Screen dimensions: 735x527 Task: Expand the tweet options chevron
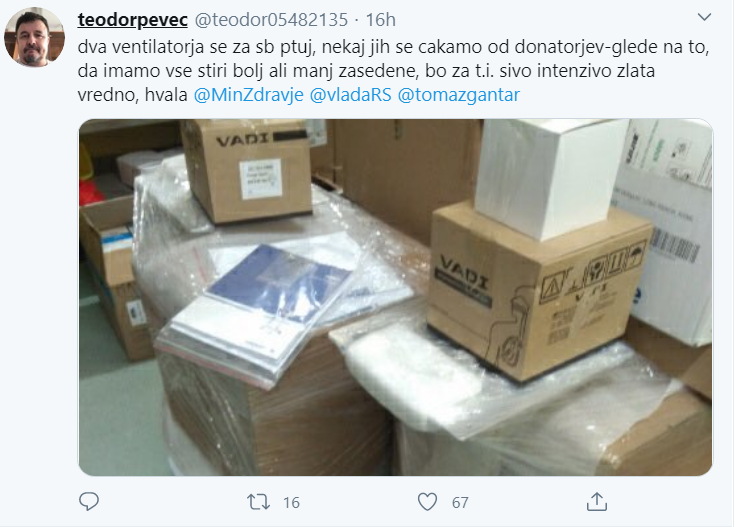[704, 18]
